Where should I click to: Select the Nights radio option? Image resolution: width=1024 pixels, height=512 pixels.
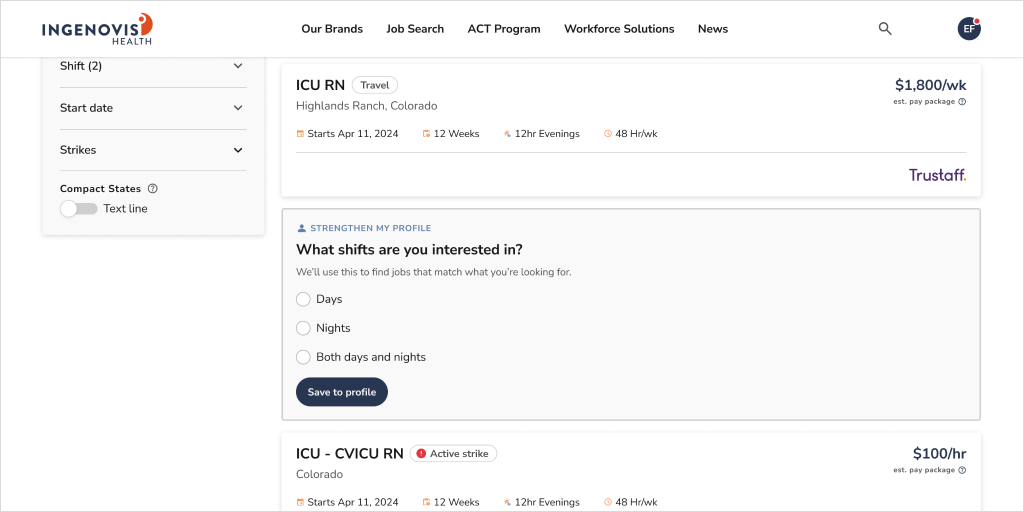point(303,328)
